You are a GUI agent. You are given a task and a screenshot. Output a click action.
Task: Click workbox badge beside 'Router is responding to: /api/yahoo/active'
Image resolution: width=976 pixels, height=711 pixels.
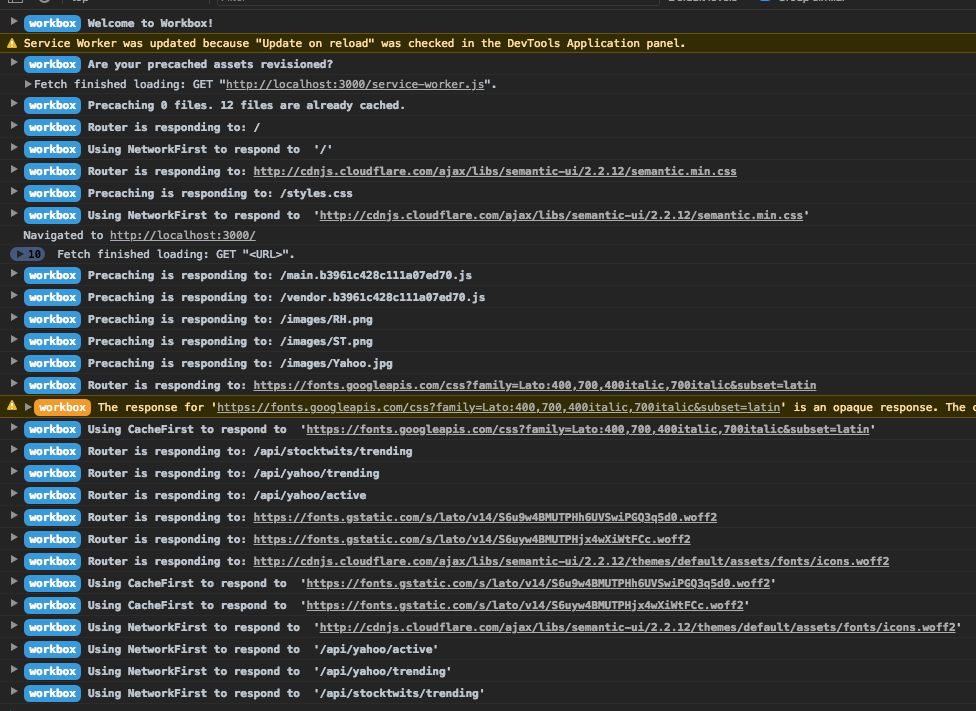[52, 495]
